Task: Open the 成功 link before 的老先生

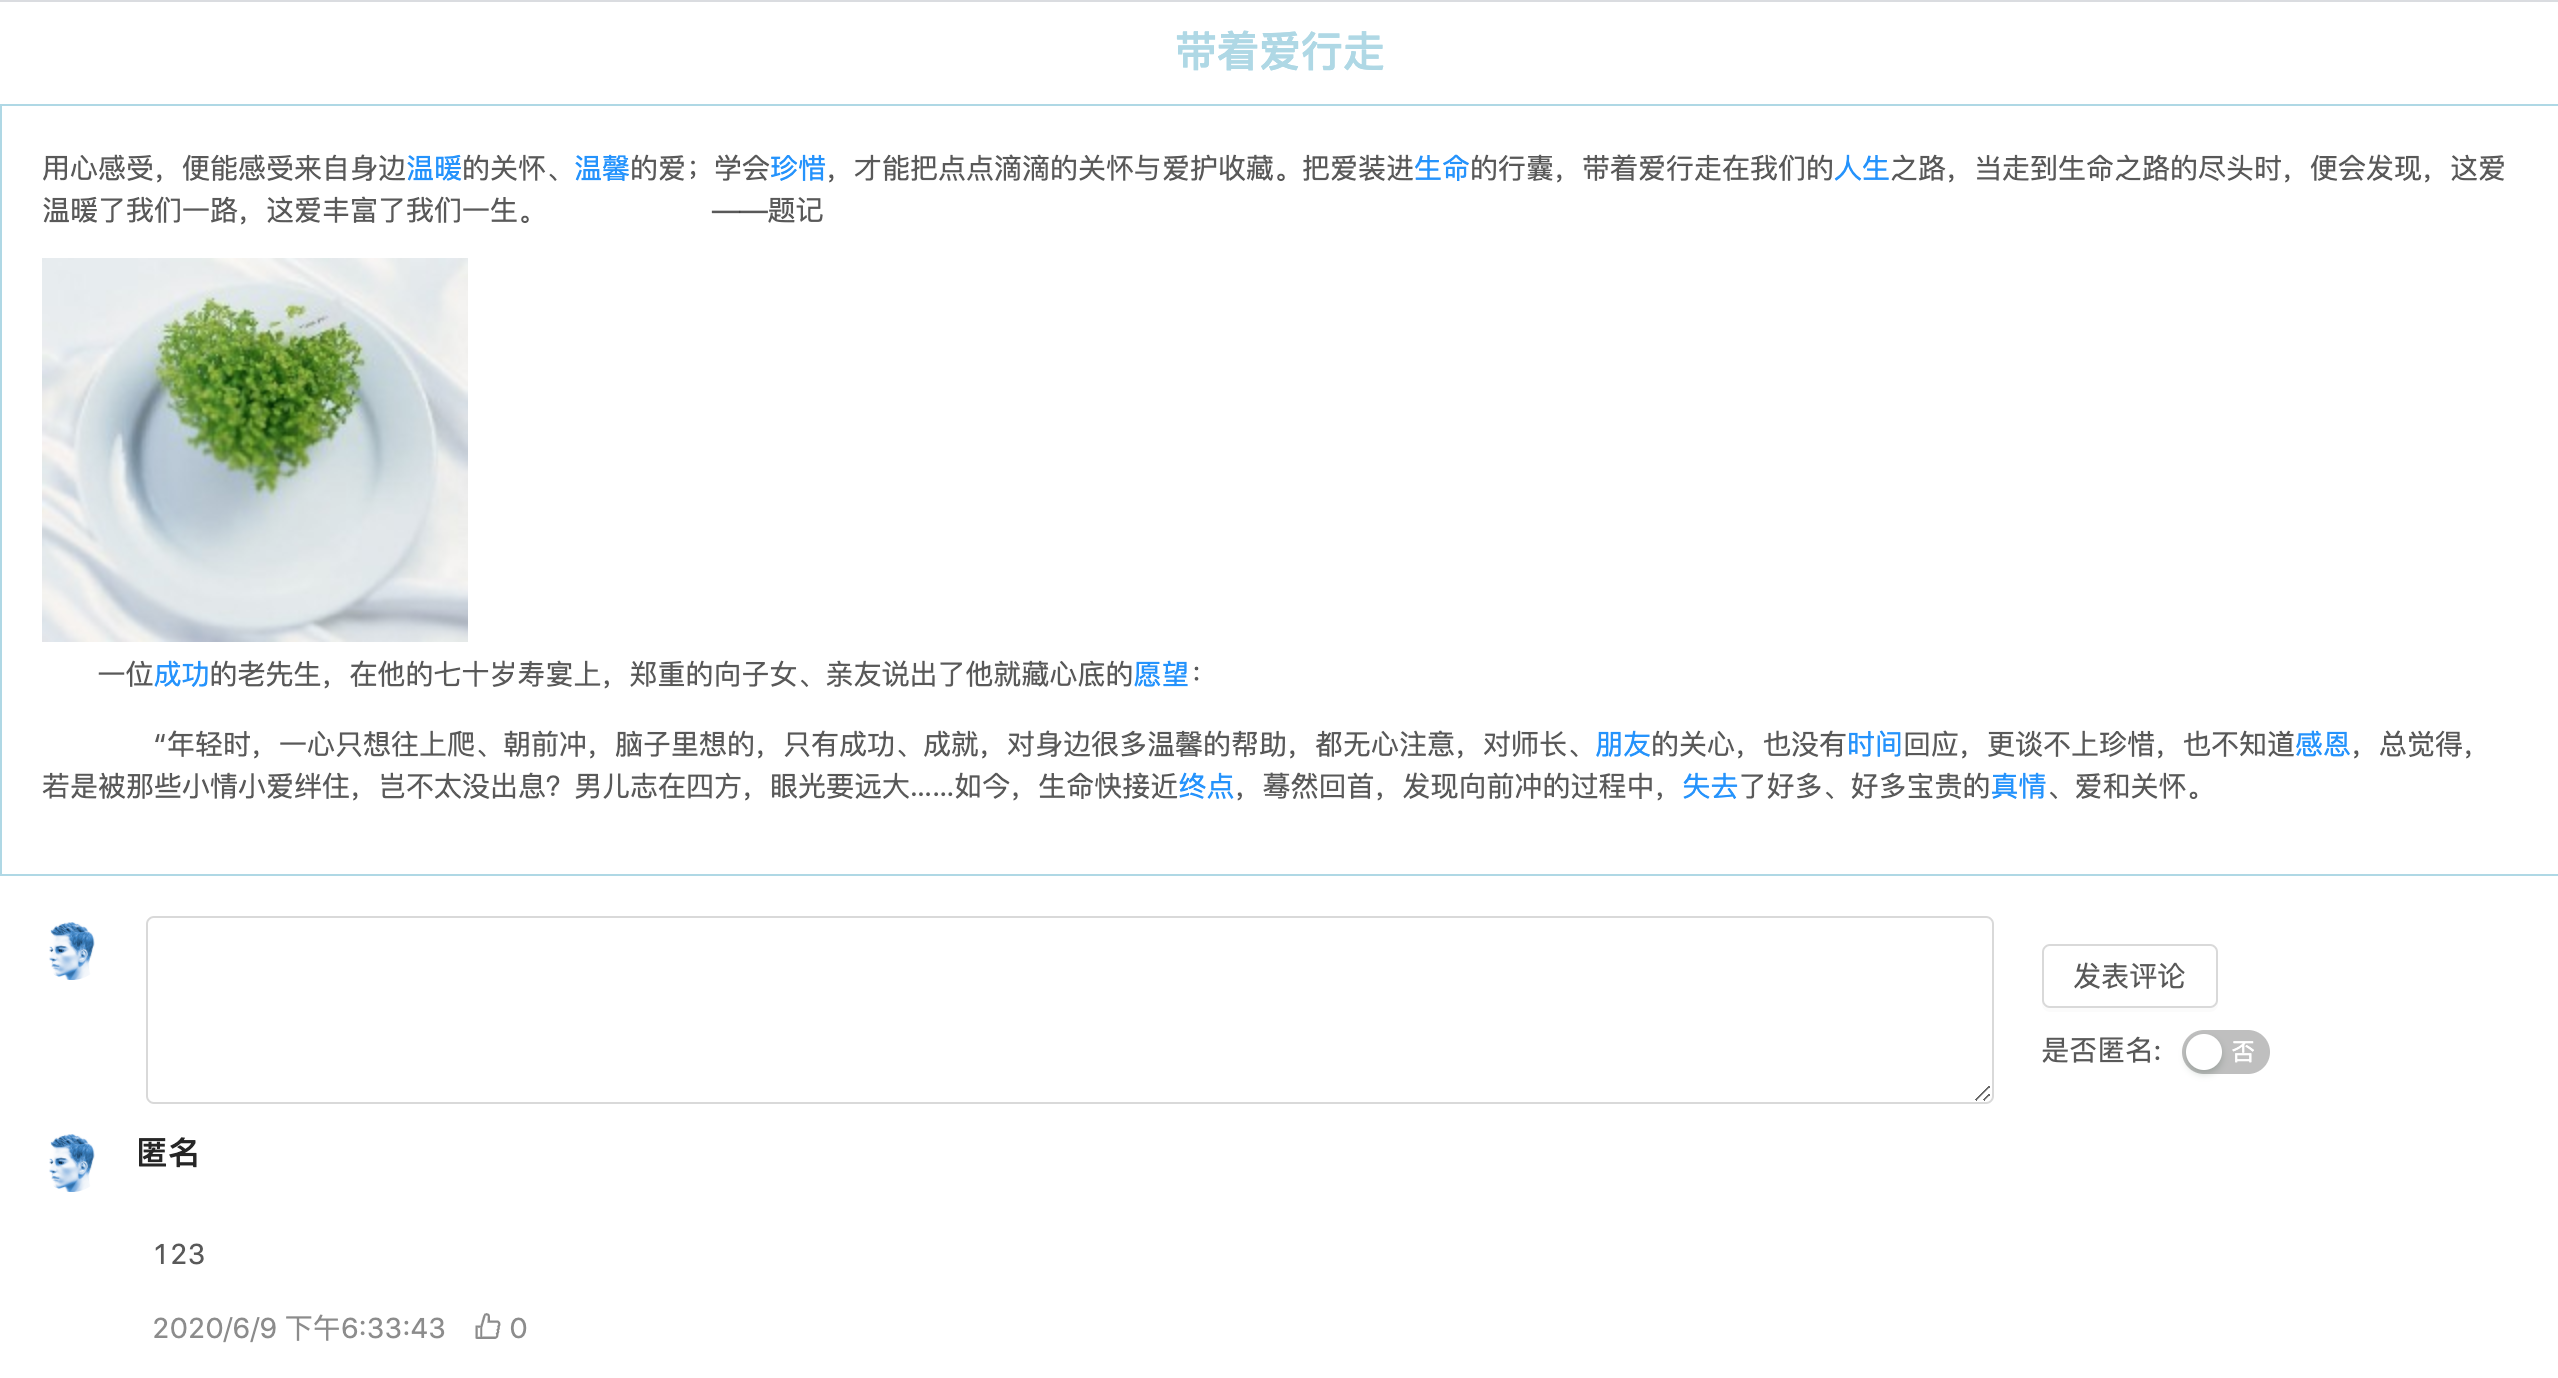Action: 182,674
